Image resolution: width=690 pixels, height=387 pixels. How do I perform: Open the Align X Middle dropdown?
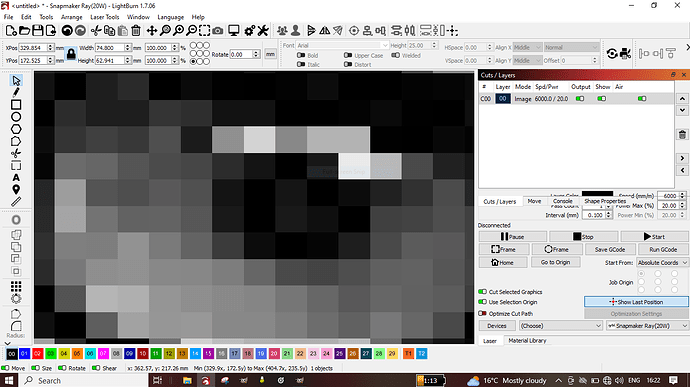[x=527, y=47]
